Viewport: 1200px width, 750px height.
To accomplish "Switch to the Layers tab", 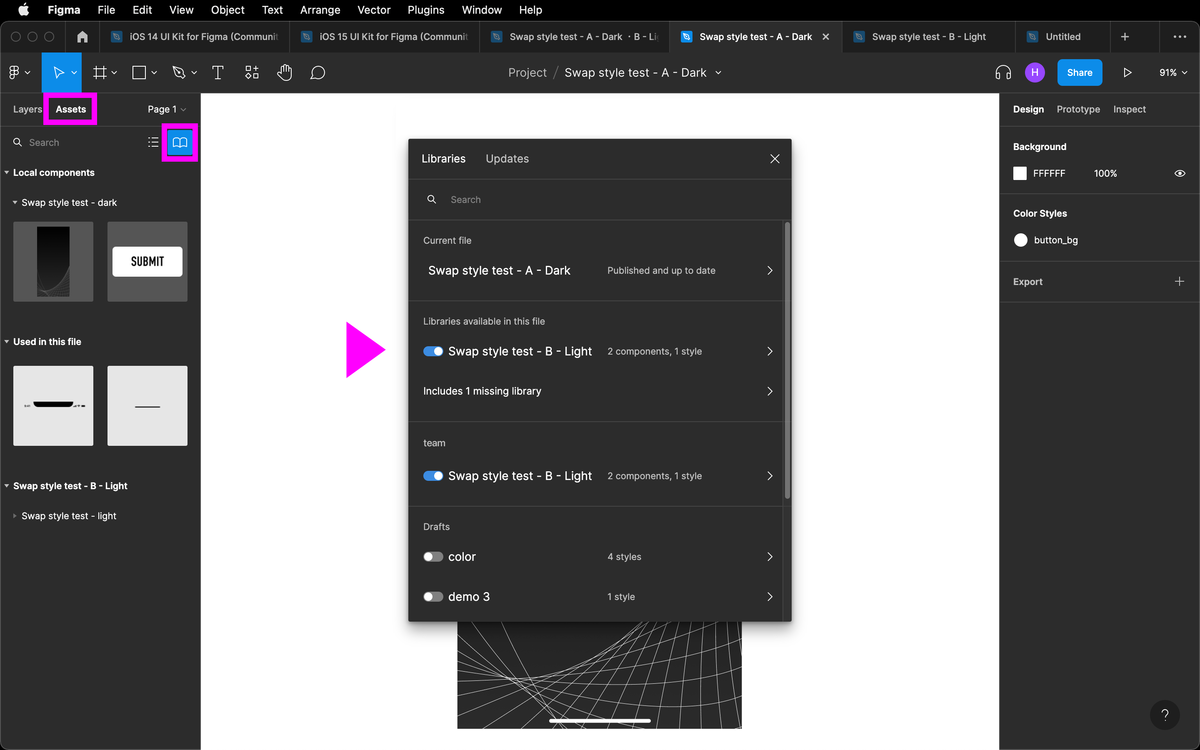I will coord(28,110).
